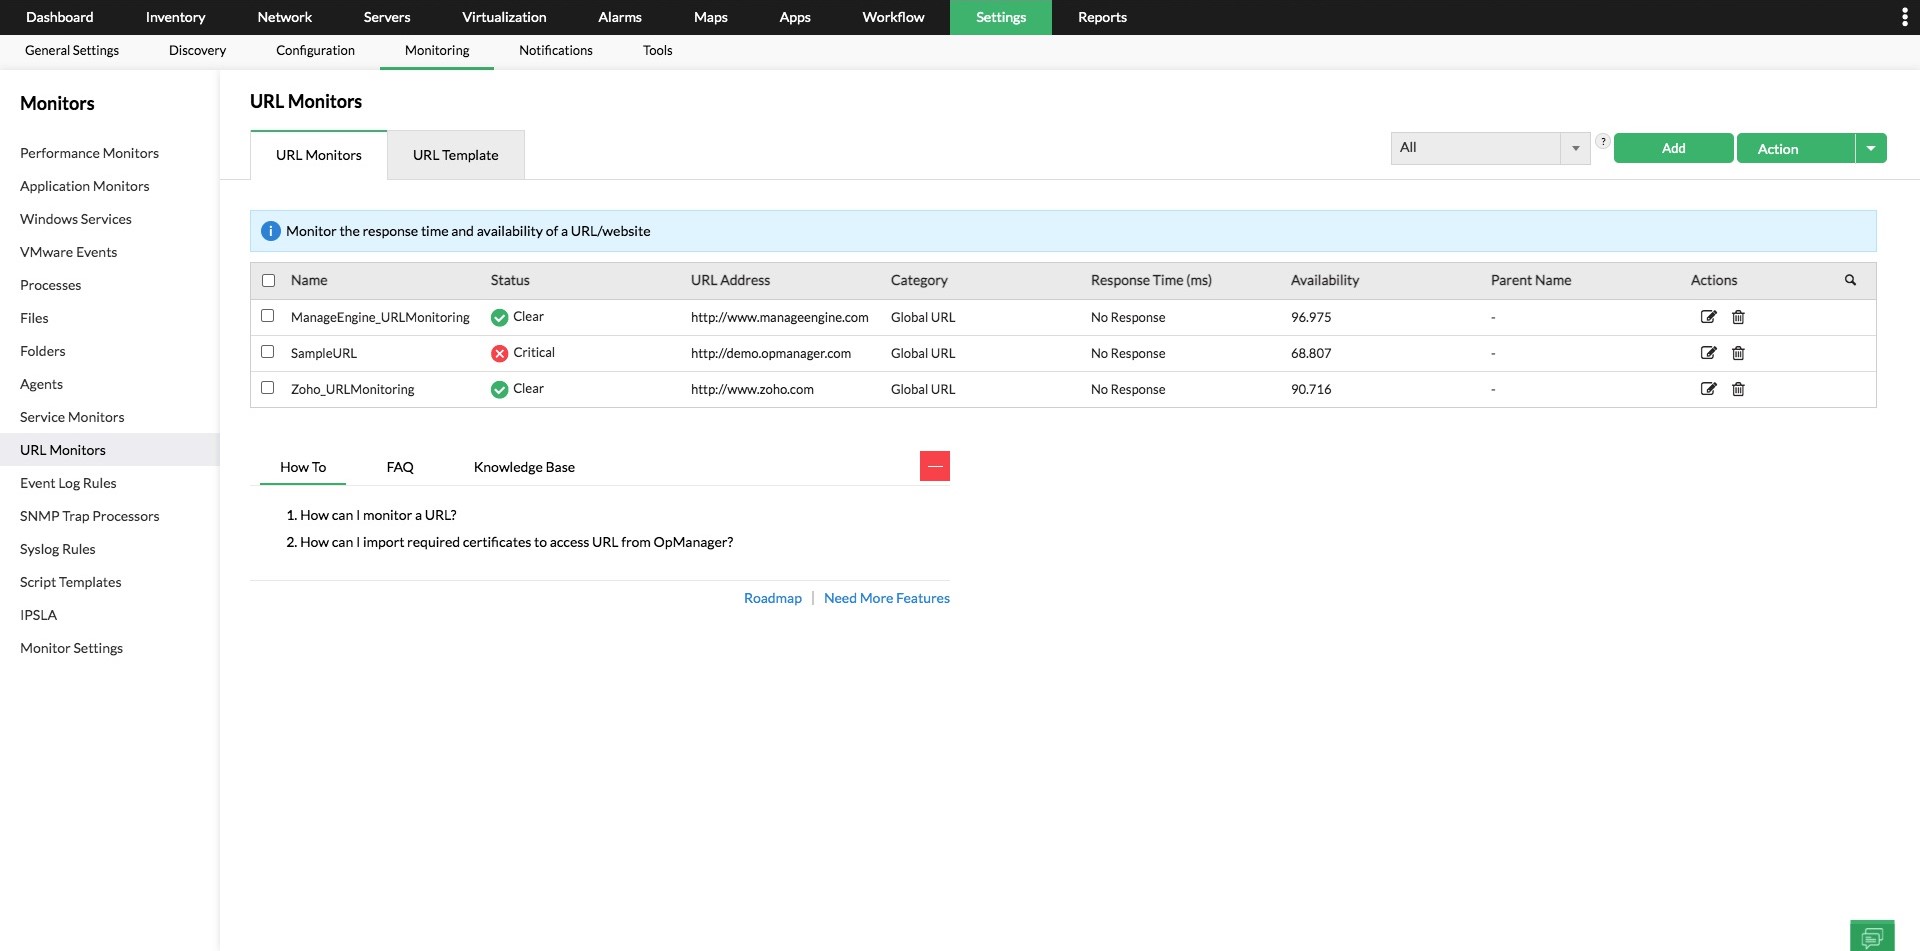
Task: Expand the Action button dropdown arrow
Action: point(1871,147)
